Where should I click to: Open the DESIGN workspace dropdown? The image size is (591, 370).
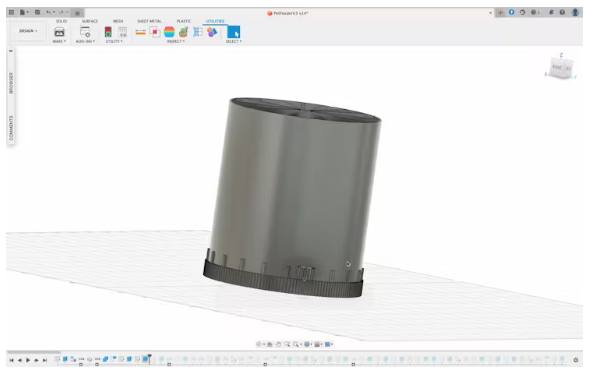tap(28, 31)
